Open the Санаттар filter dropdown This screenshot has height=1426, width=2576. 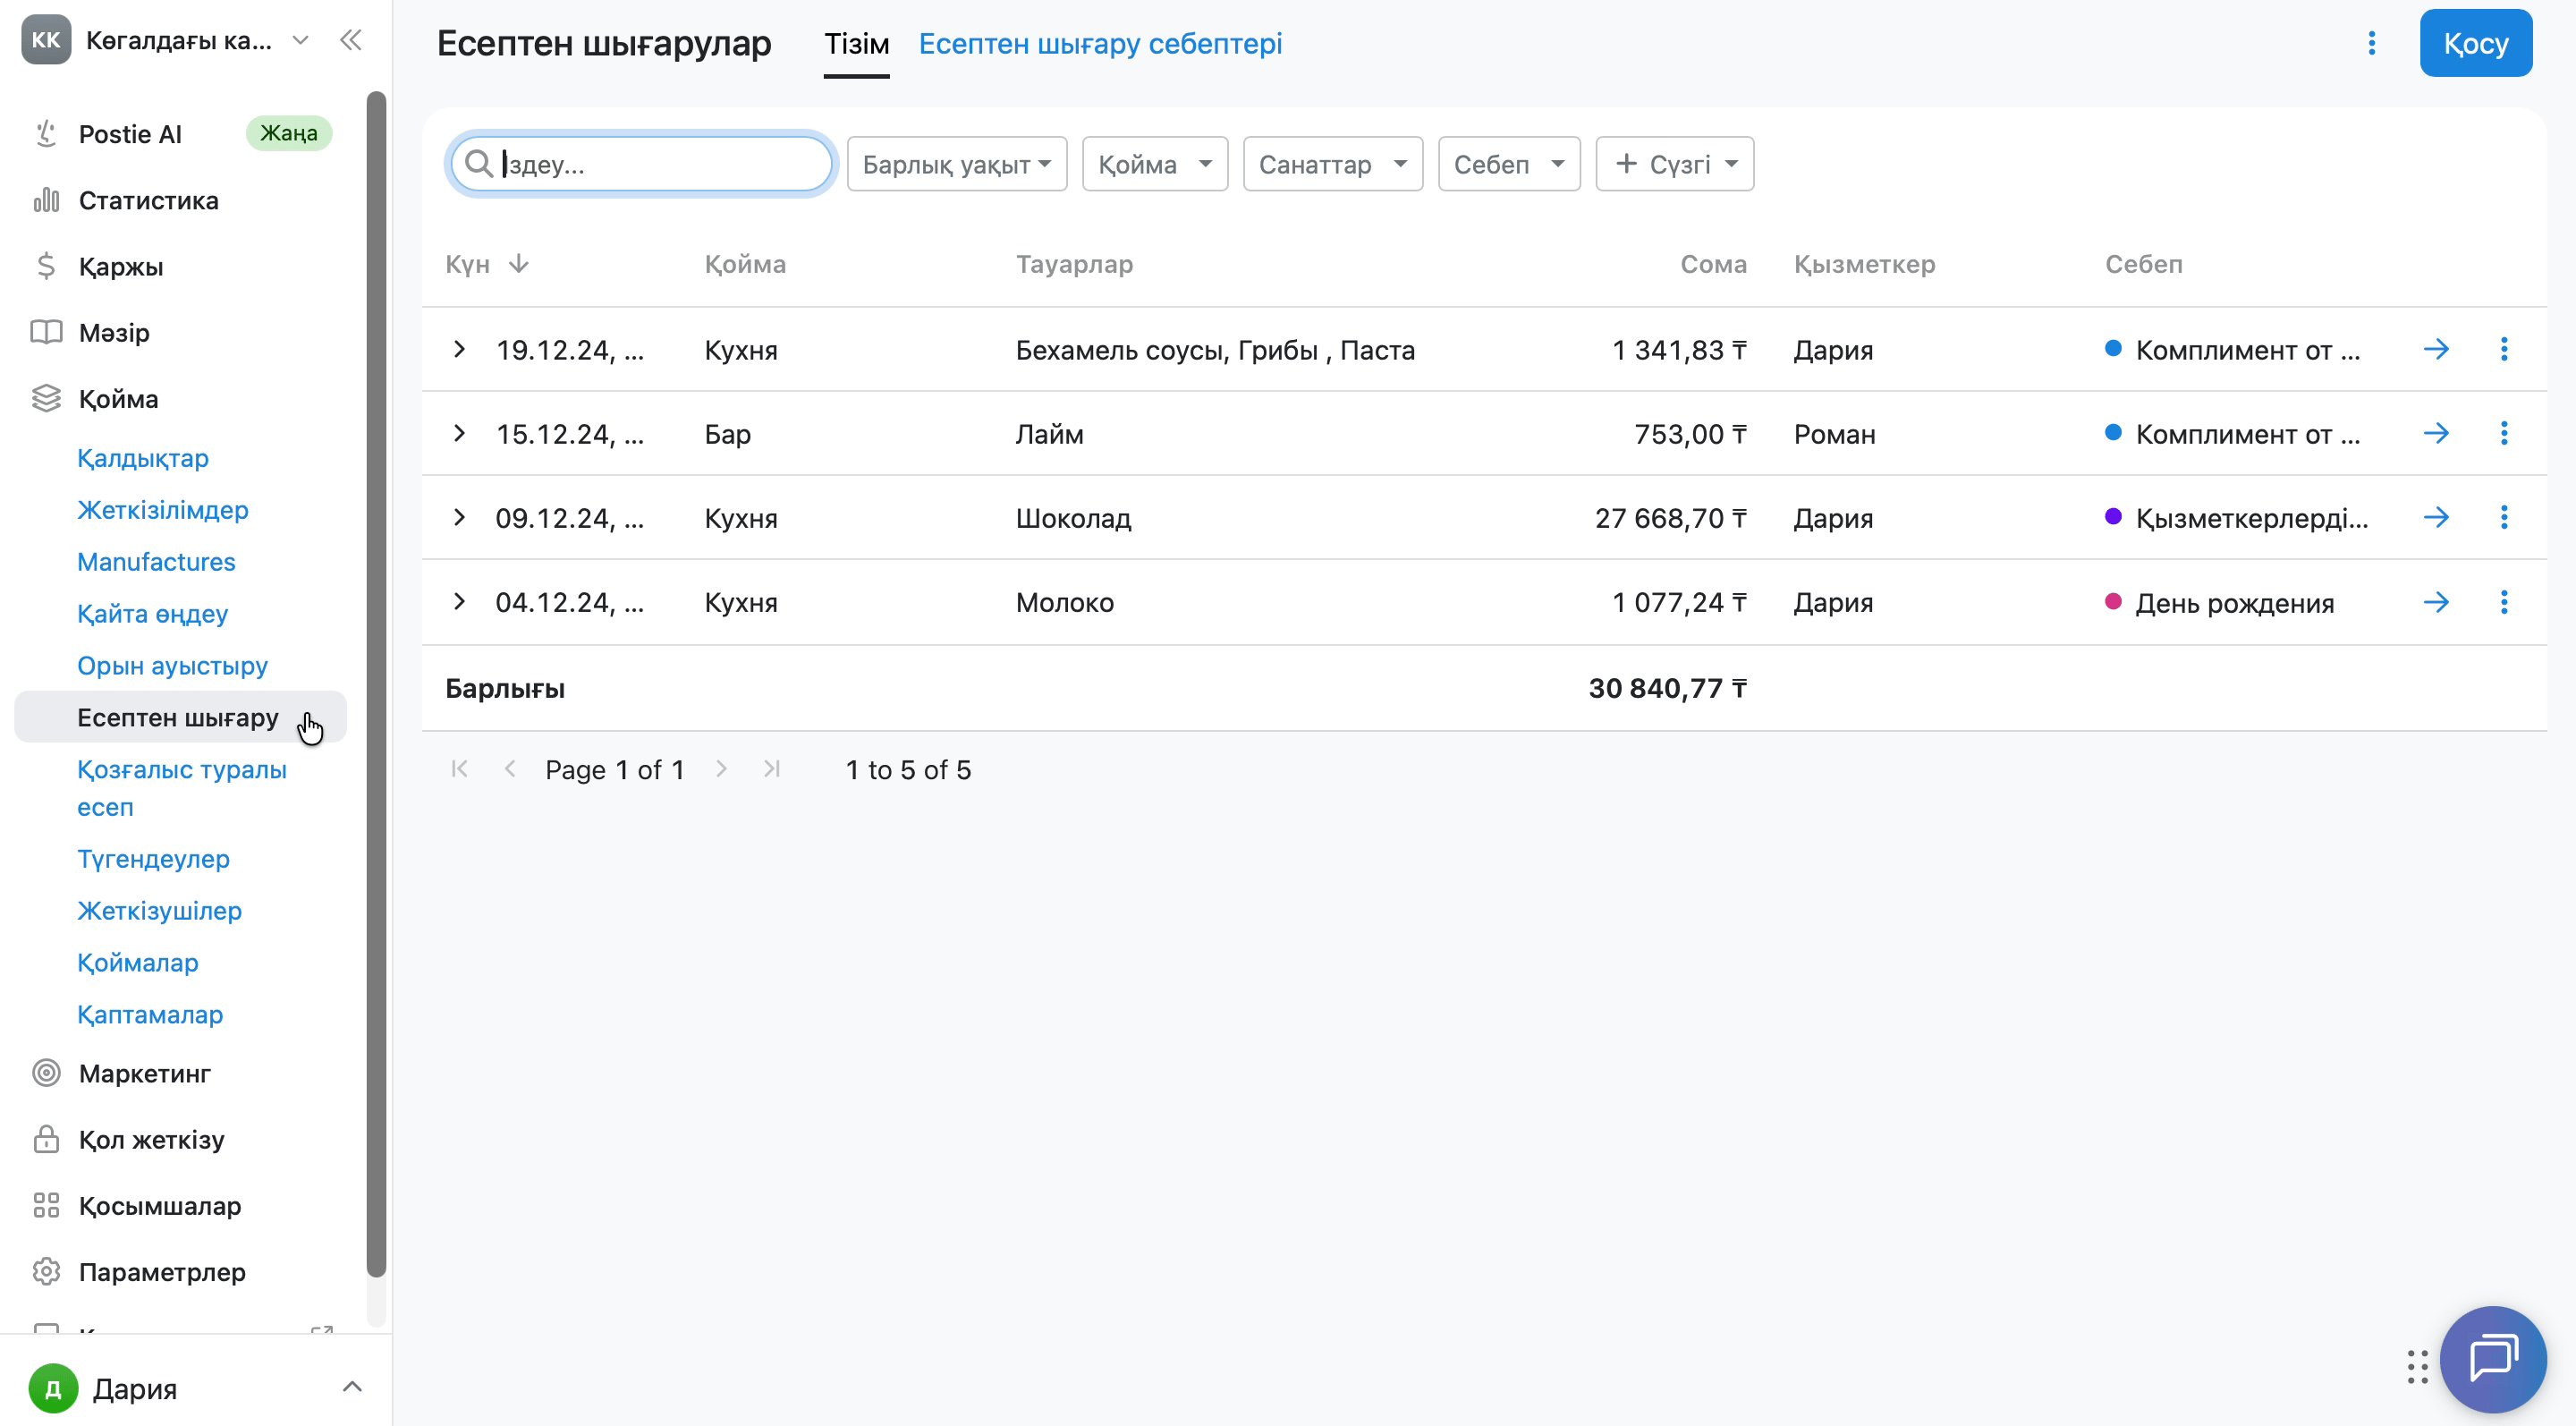point(1332,164)
